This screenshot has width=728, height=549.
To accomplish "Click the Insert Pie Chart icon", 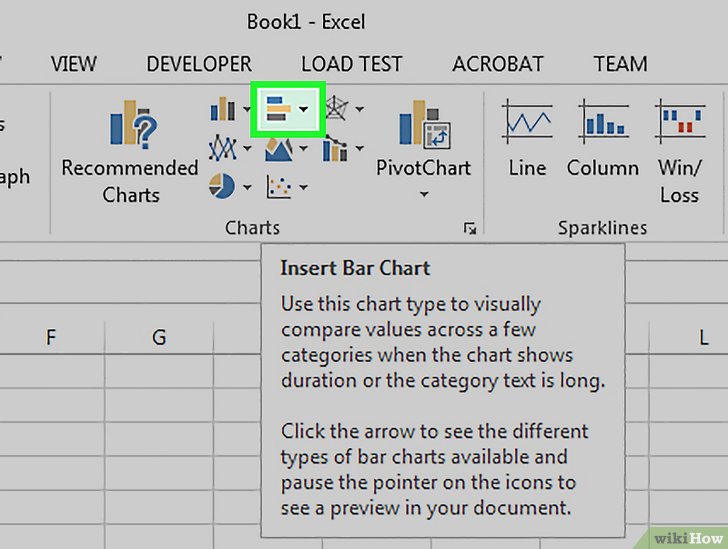I will click(x=222, y=186).
